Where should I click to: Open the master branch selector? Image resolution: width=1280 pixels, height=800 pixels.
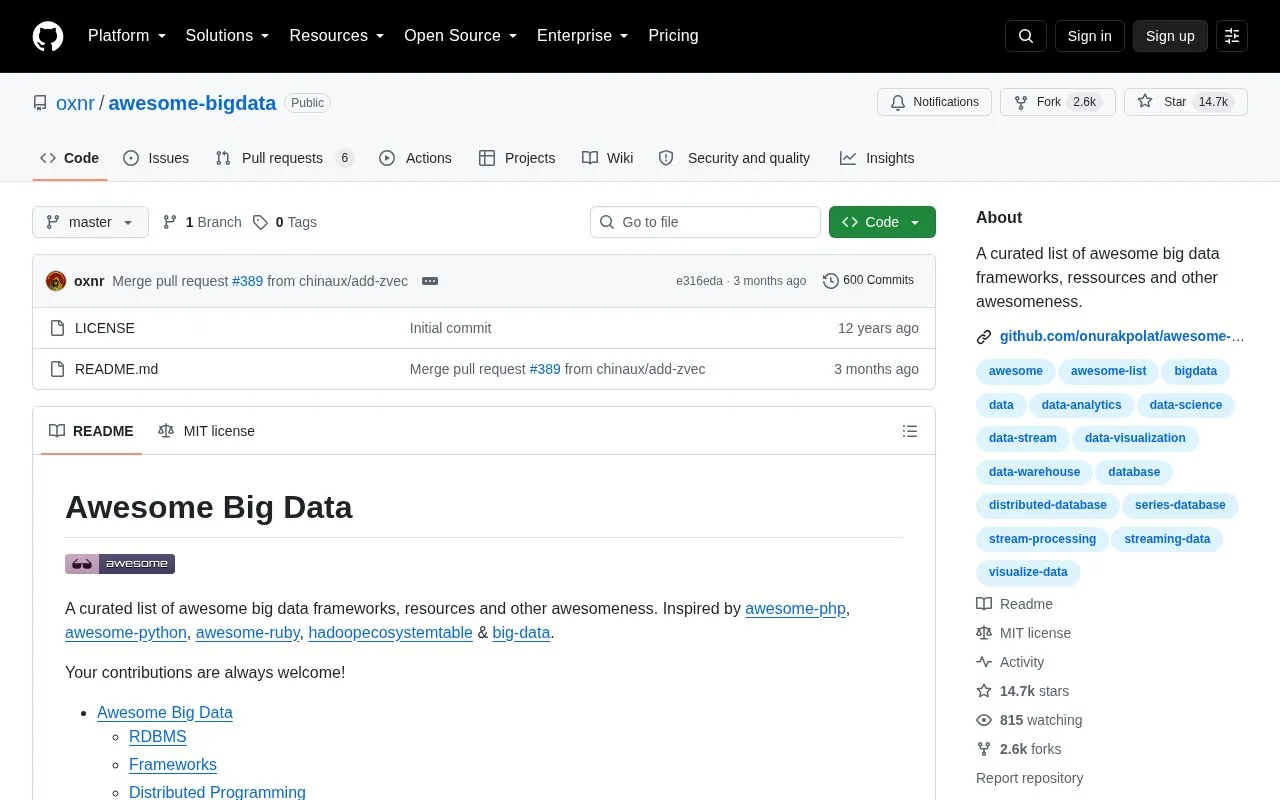90,222
